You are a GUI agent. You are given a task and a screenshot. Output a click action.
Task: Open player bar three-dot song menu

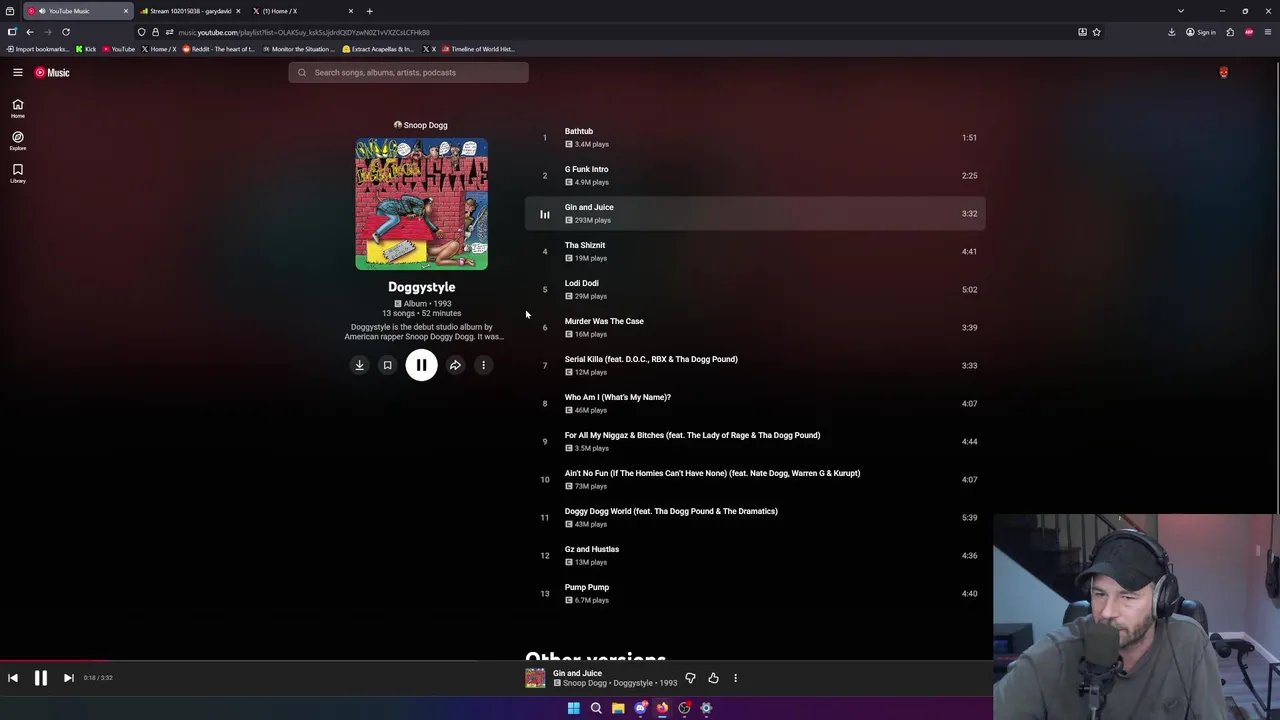tap(735, 678)
